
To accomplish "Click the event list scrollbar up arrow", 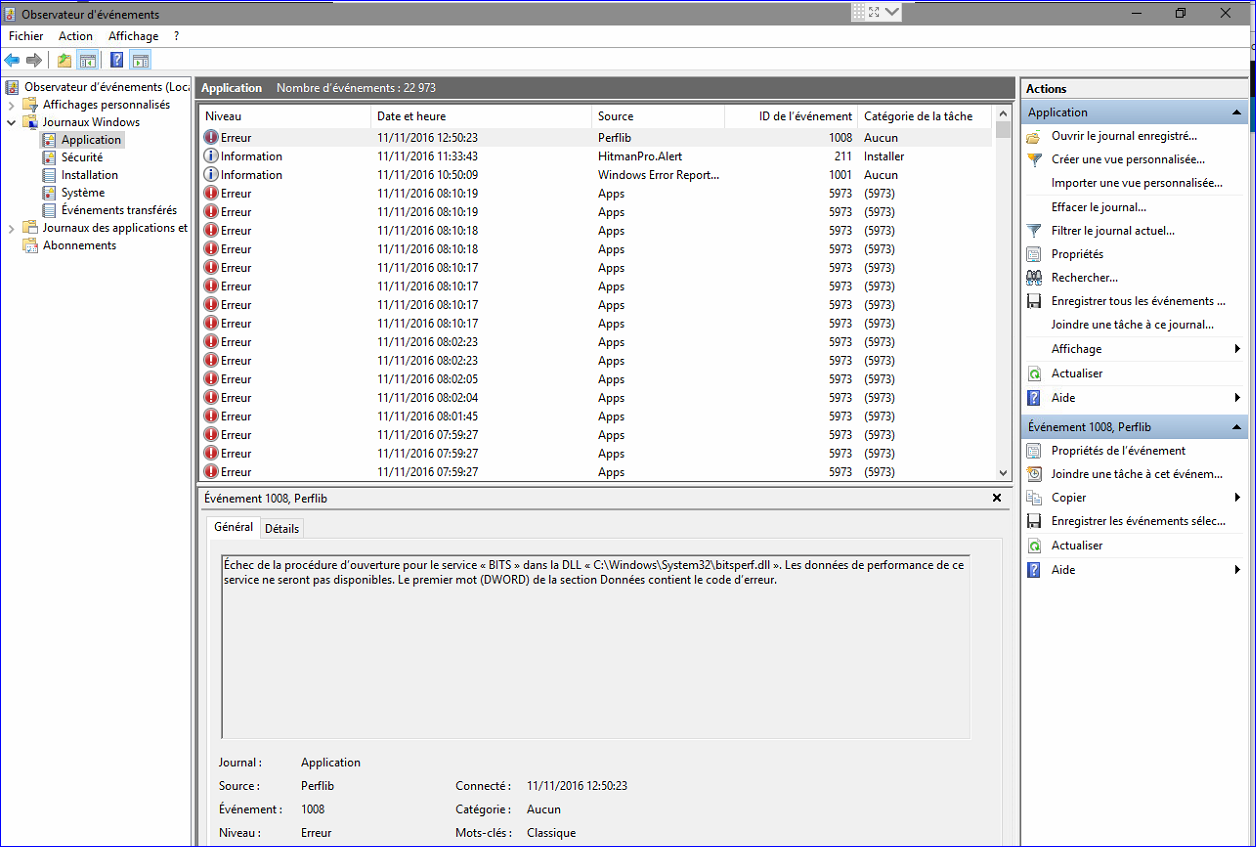I will point(1003,114).
